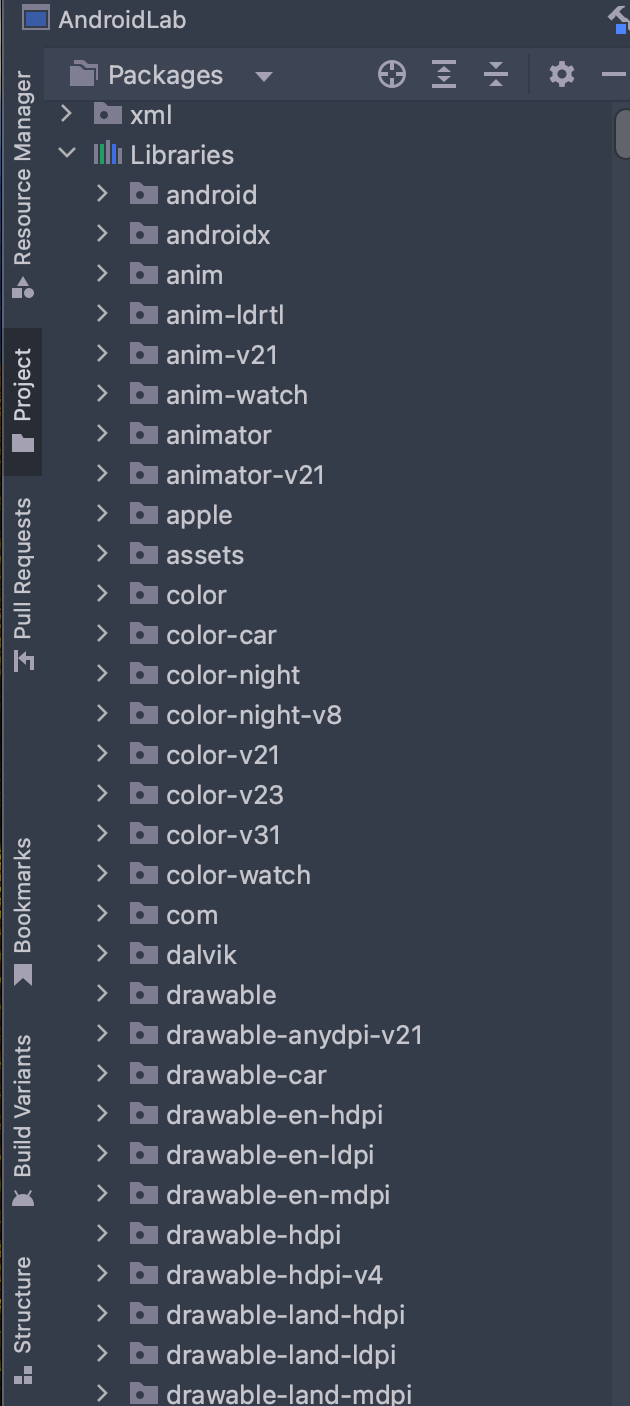Click the Select Opened File target icon

[392, 74]
